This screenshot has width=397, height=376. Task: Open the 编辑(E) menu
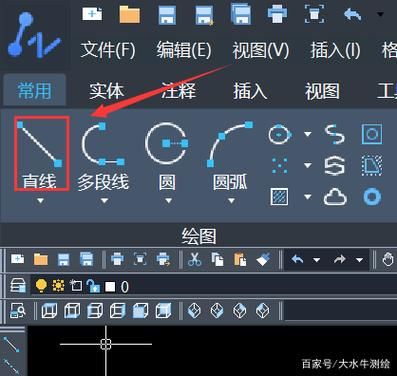pos(184,51)
